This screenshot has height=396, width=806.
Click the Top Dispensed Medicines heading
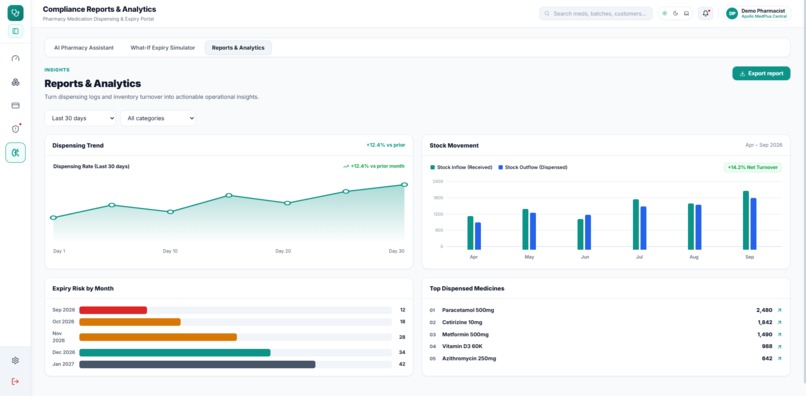467,289
